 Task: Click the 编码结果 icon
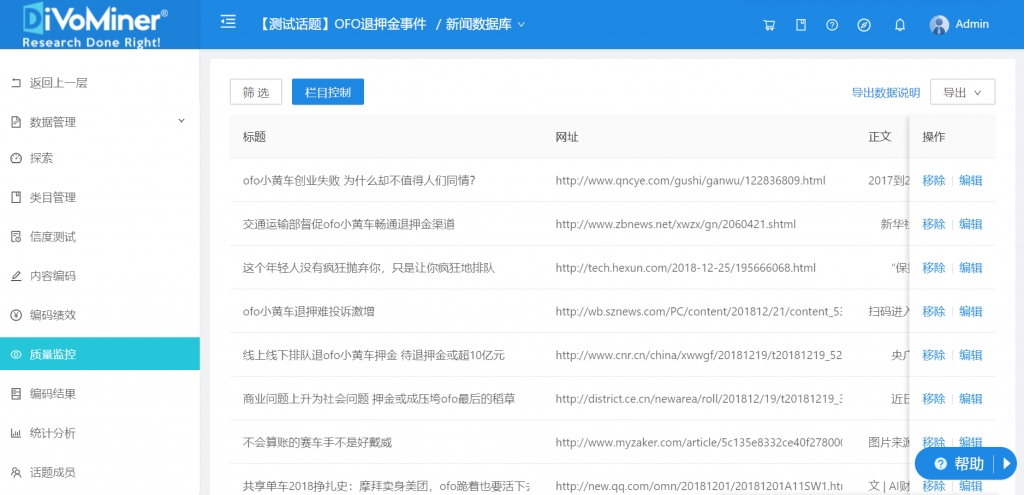click(x=16, y=394)
